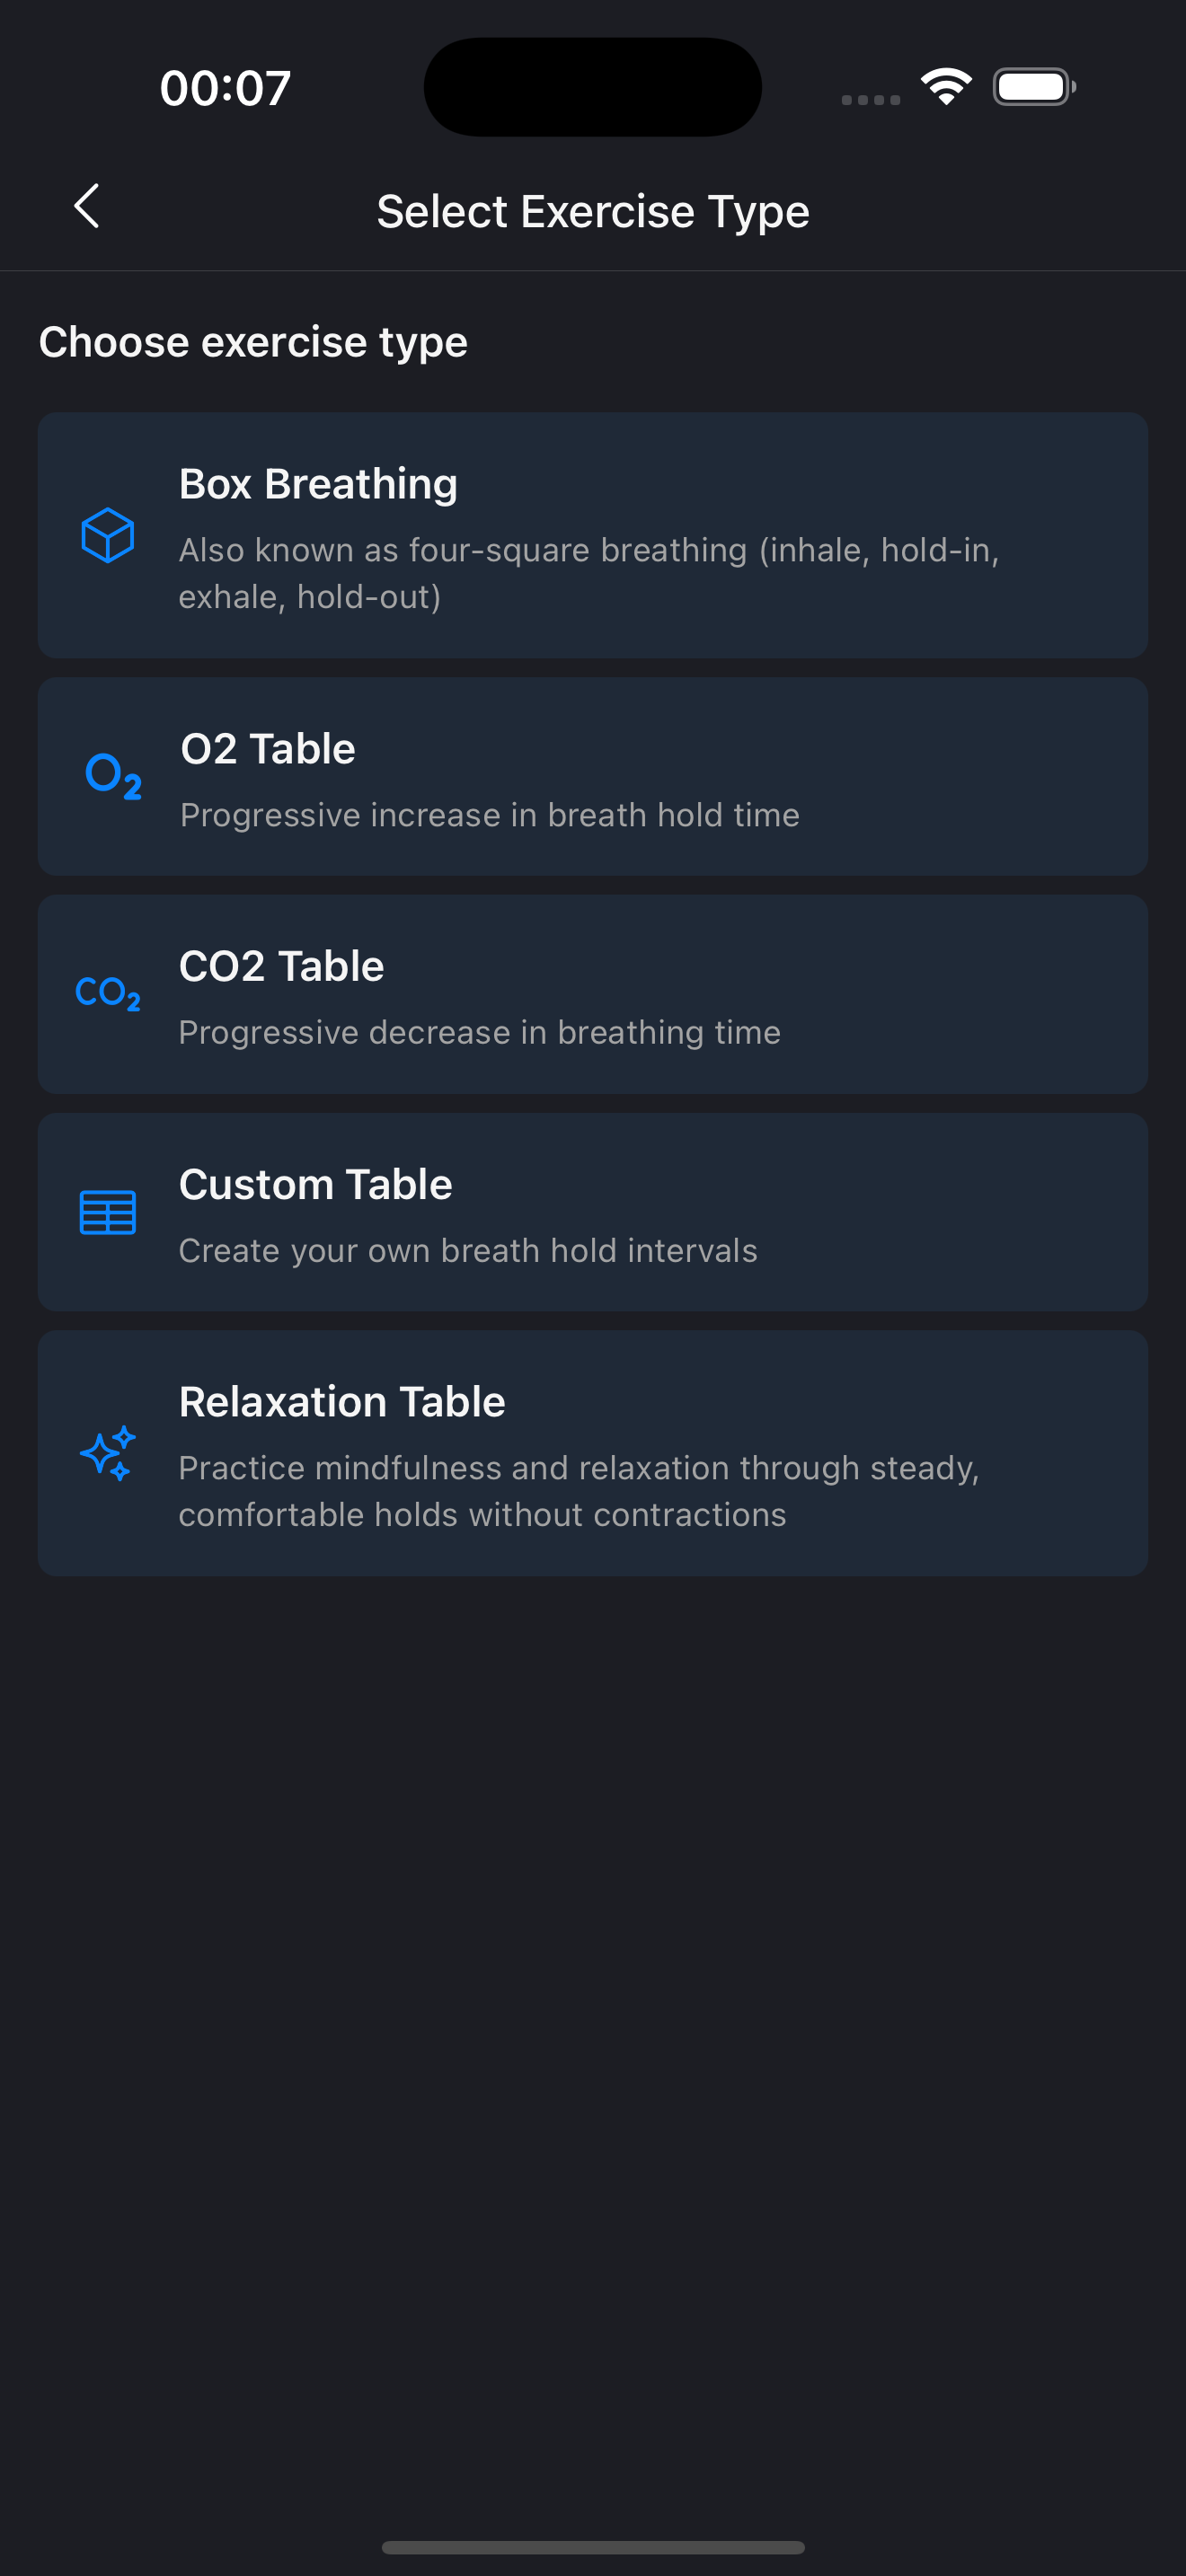Tap the back chevron to go back

(x=86, y=208)
